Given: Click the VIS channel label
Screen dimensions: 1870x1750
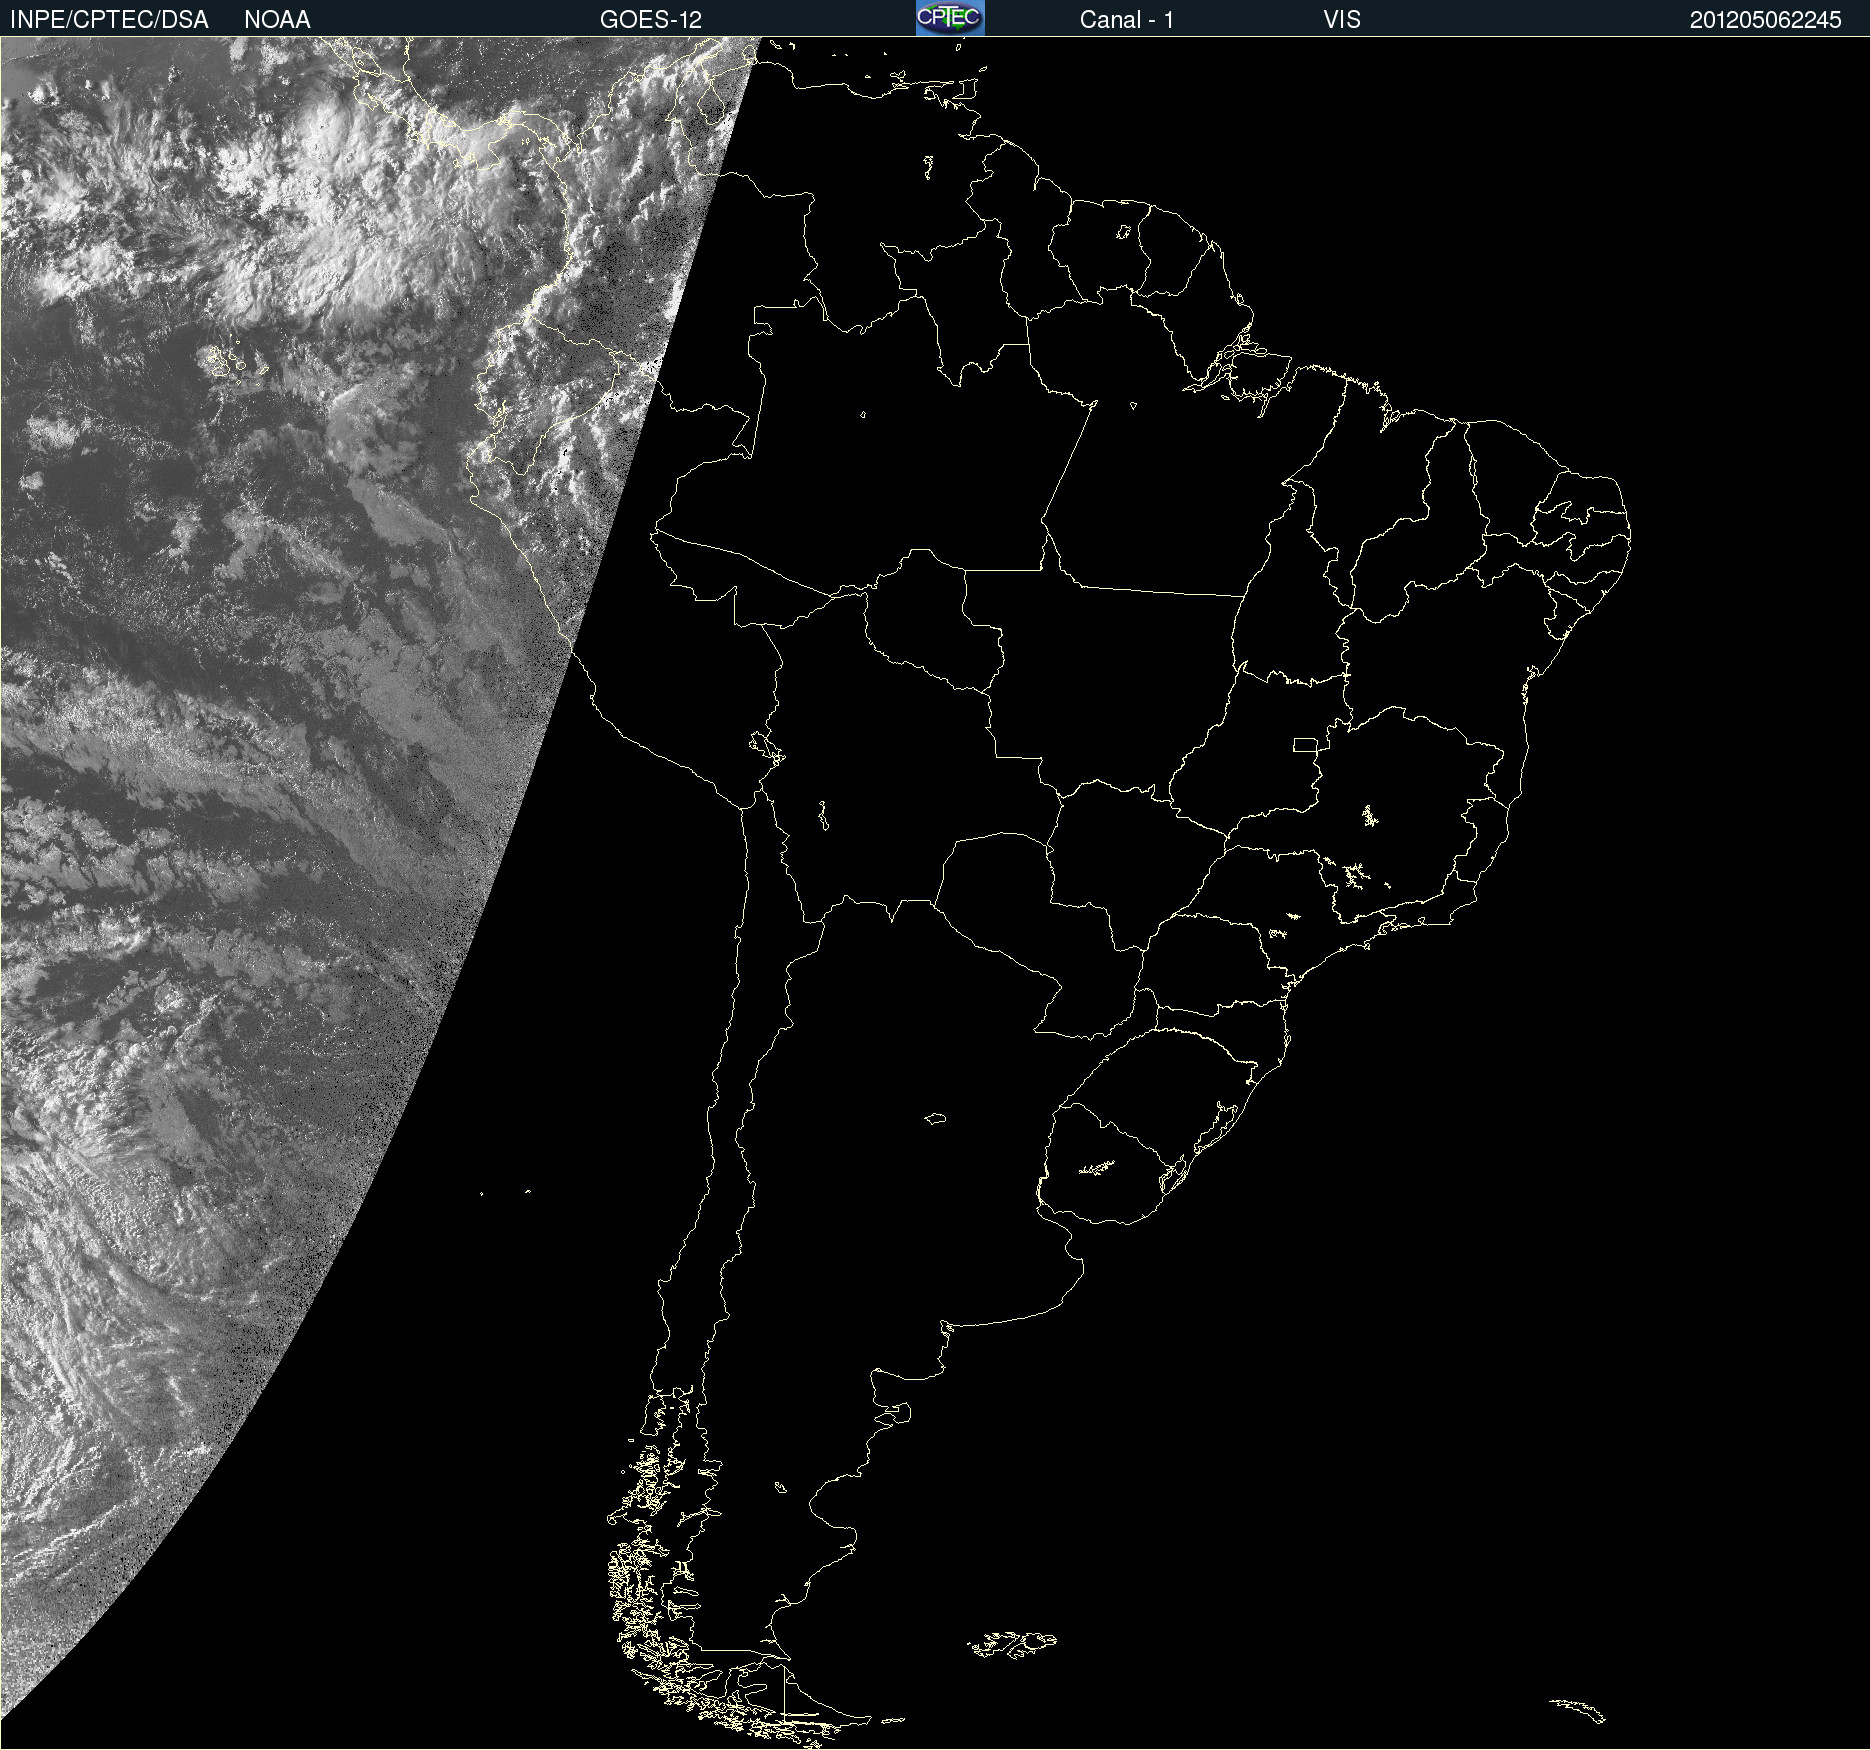Looking at the screenshot, I should click(x=1342, y=20).
